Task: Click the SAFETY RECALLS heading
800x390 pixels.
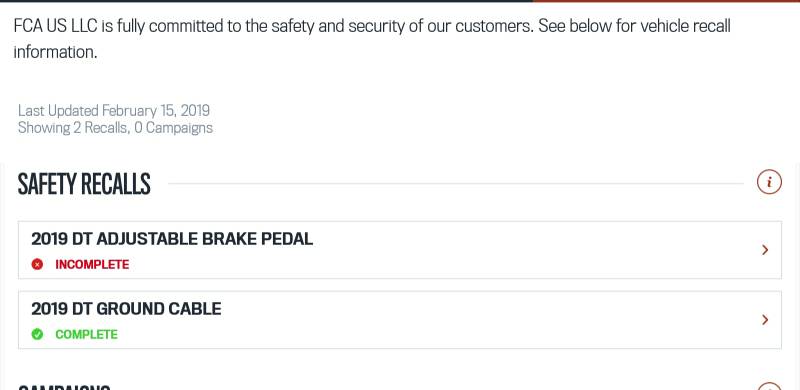Action: tap(84, 184)
